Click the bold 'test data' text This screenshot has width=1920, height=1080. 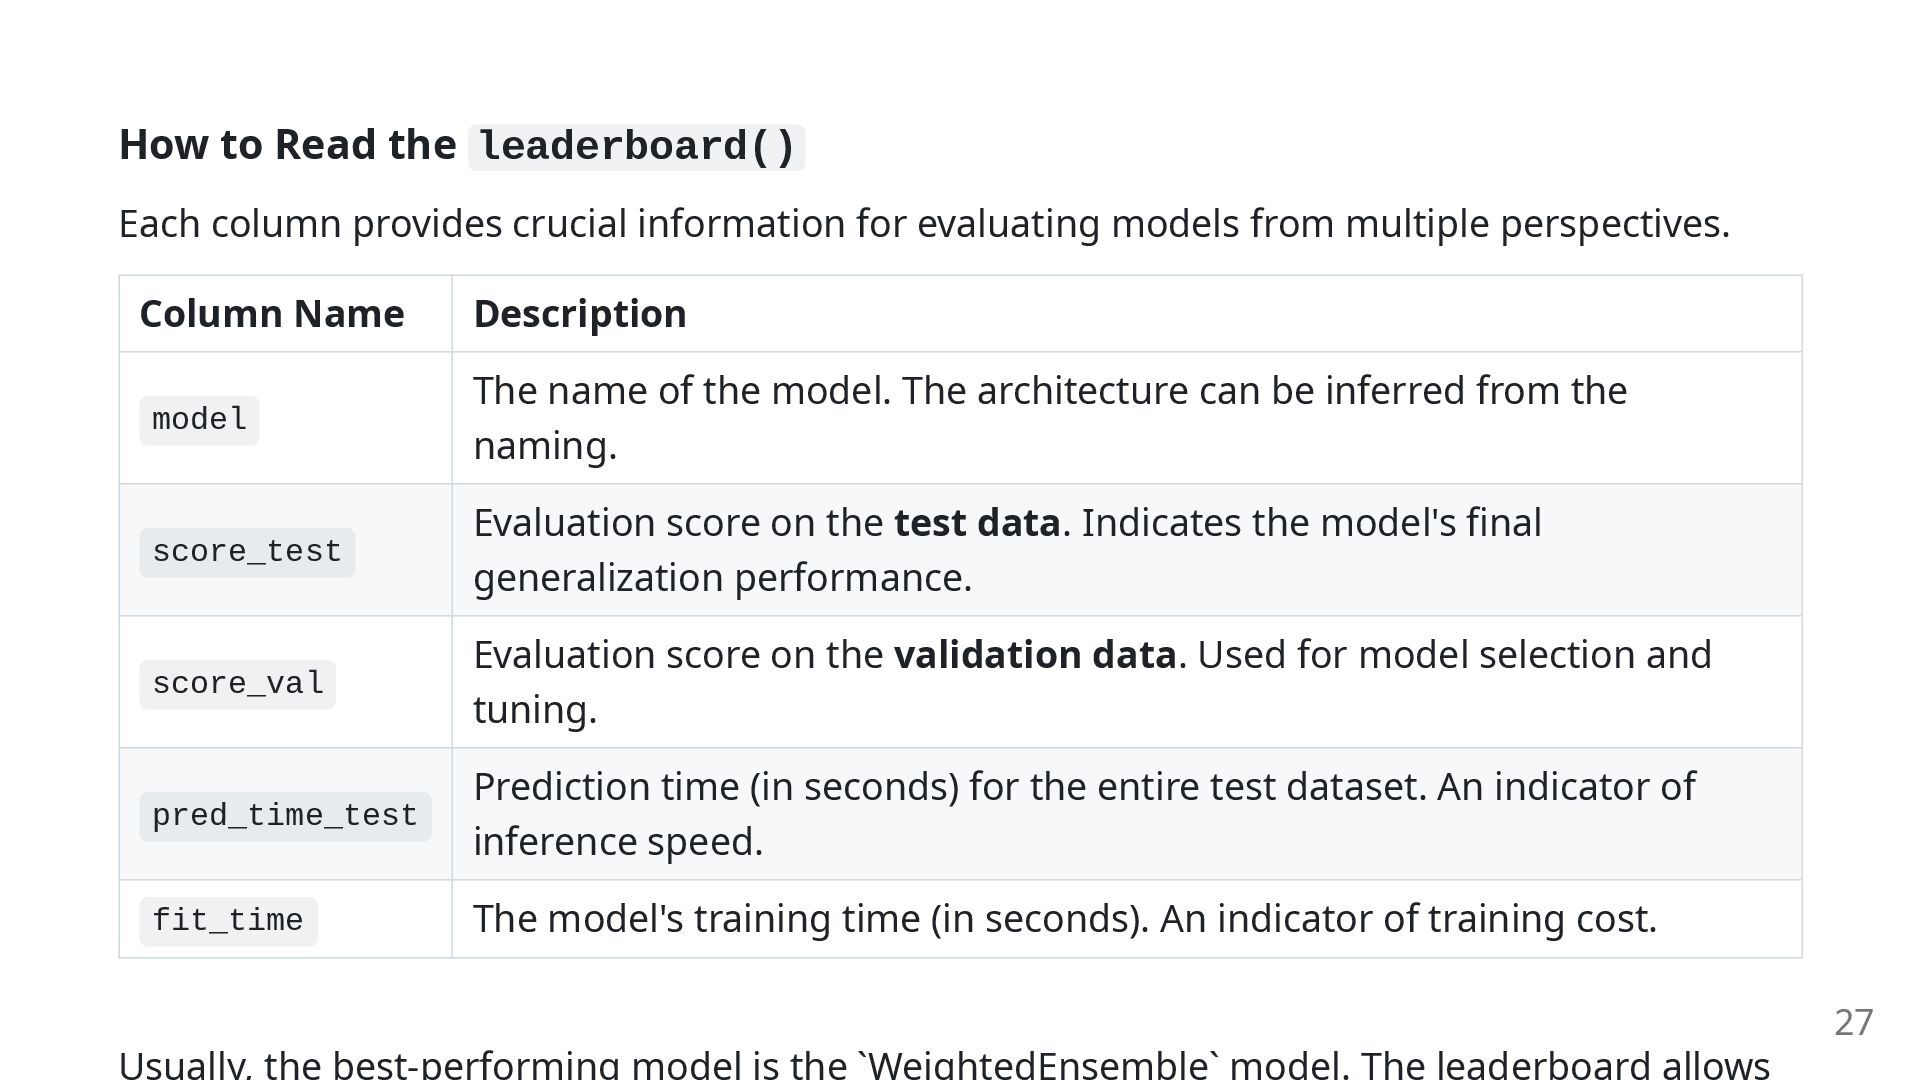tap(977, 523)
